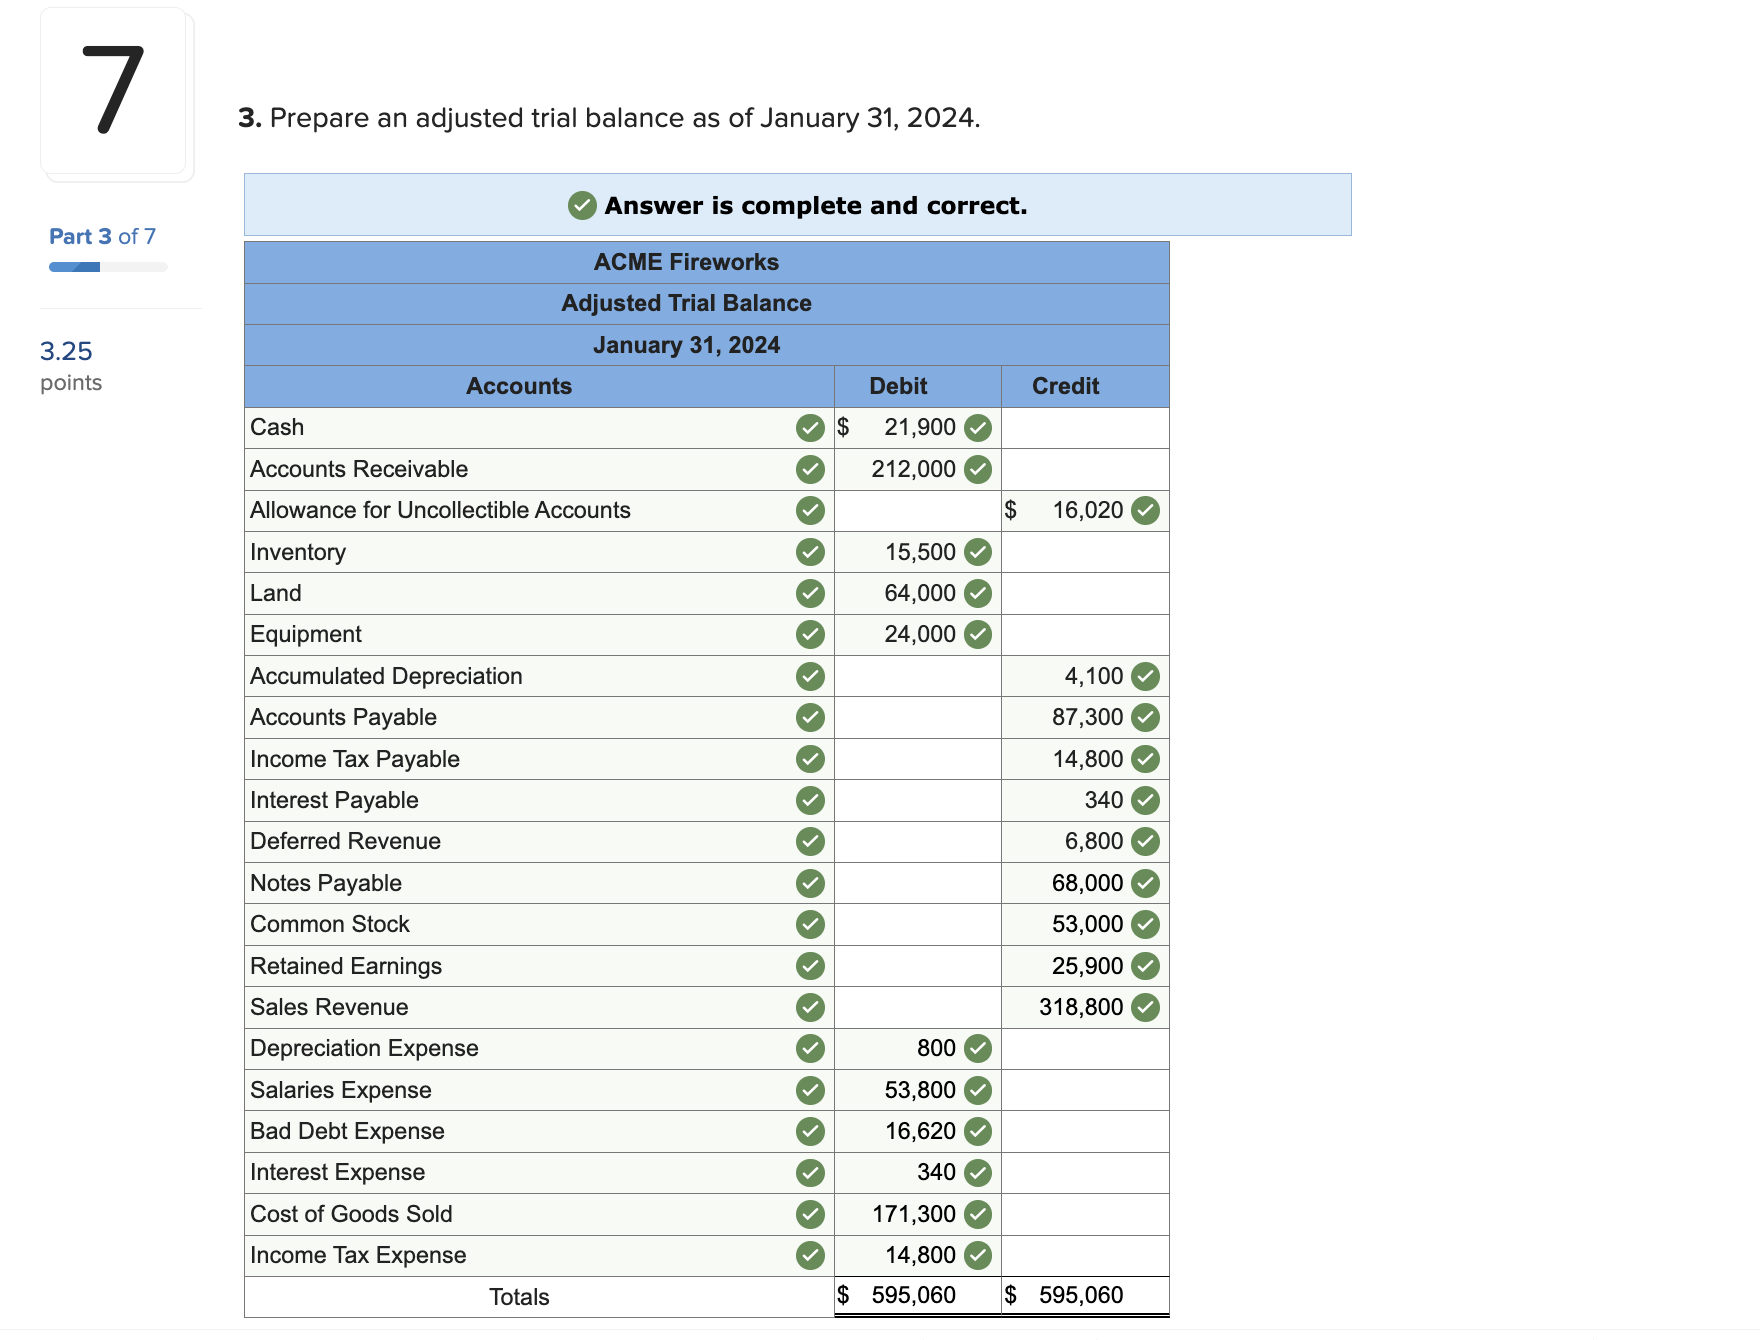Click the check icon beside Cost of Goods Sold name
Screen dimensions: 1760x1340
tap(810, 1215)
